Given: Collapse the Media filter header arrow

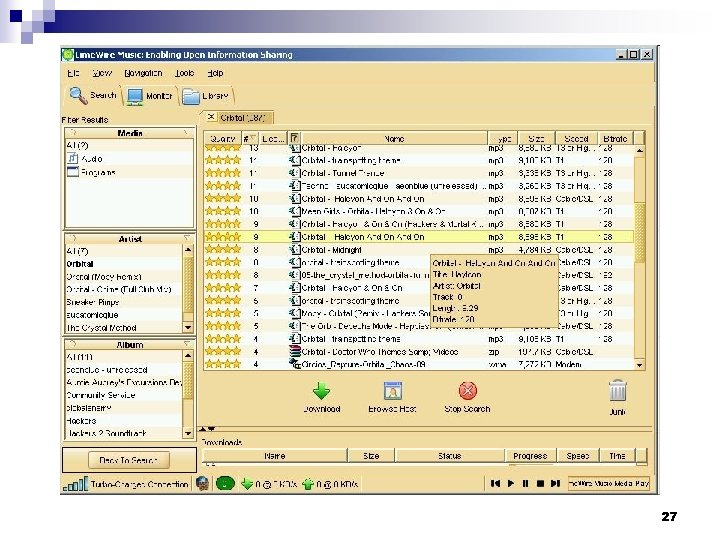Looking at the screenshot, I should [x=186, y=133].
